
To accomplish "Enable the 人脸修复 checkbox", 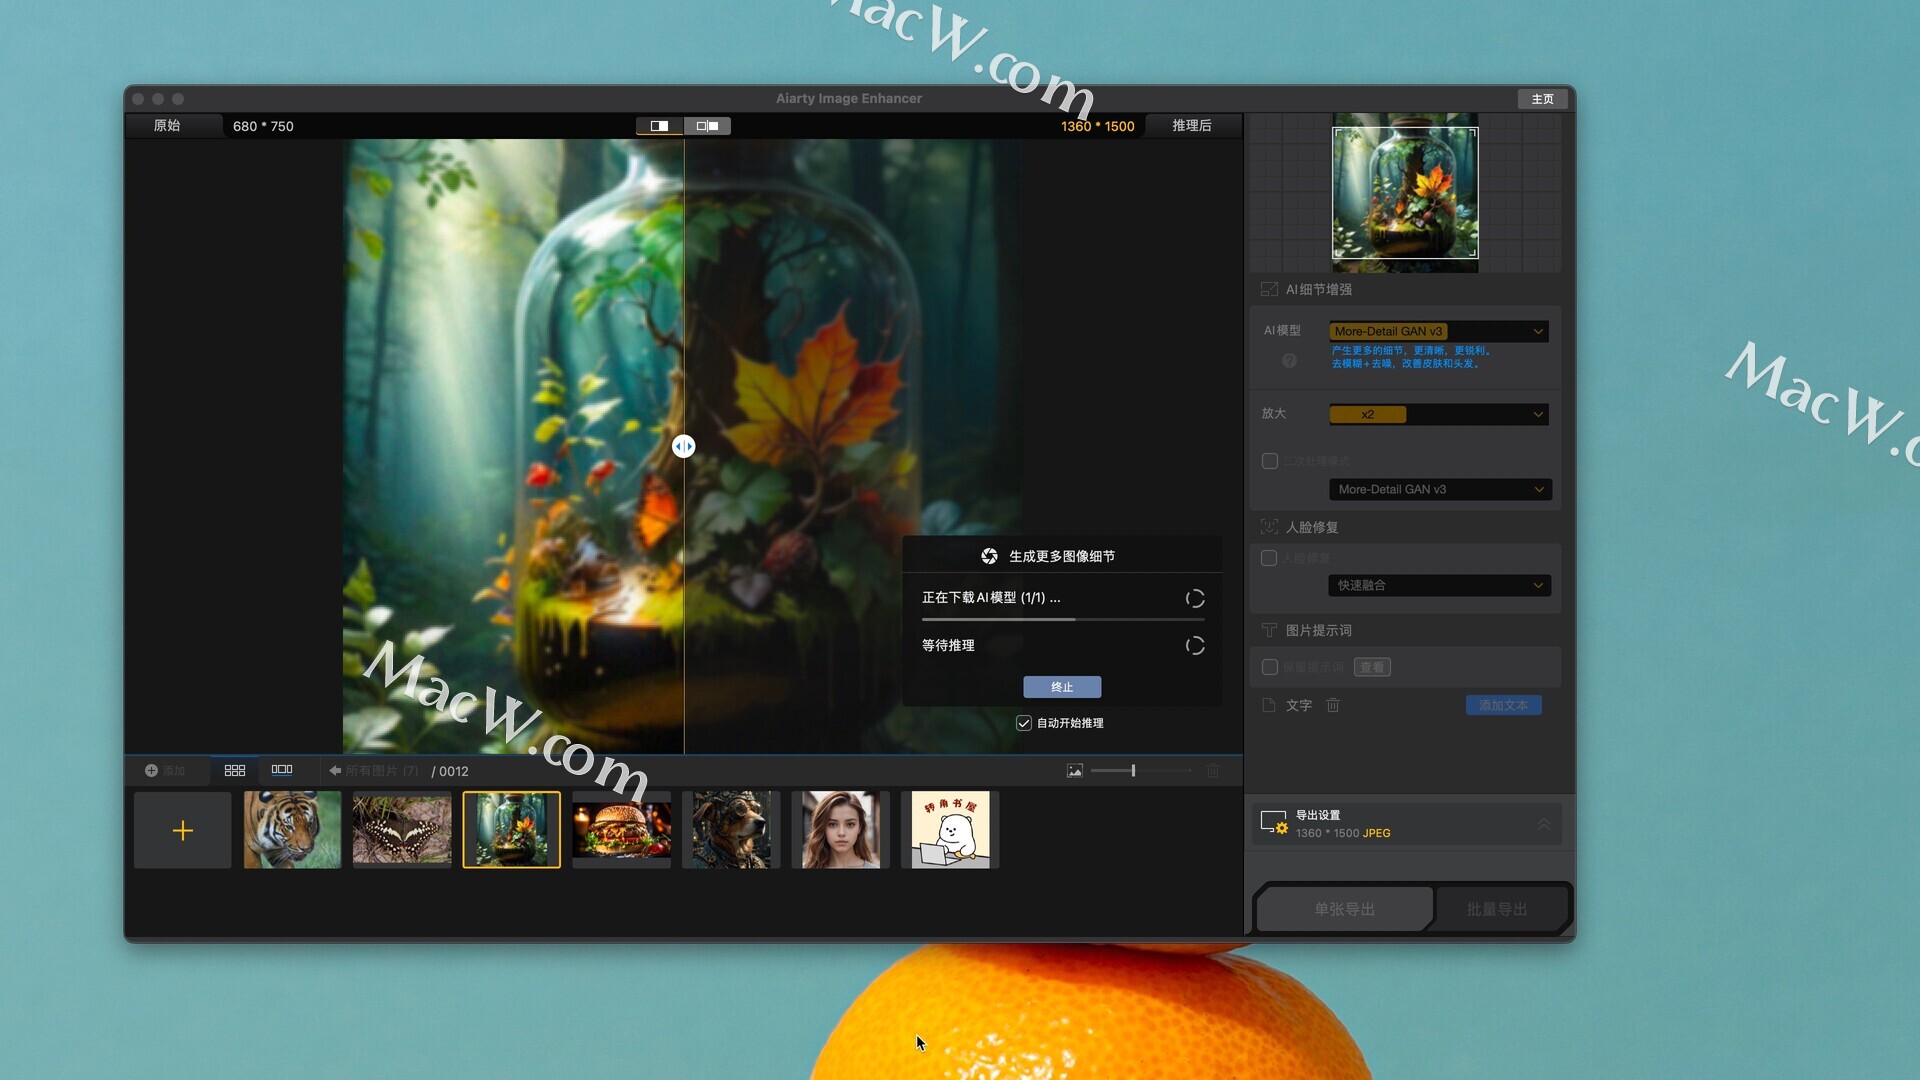I will click(1269, 558).
